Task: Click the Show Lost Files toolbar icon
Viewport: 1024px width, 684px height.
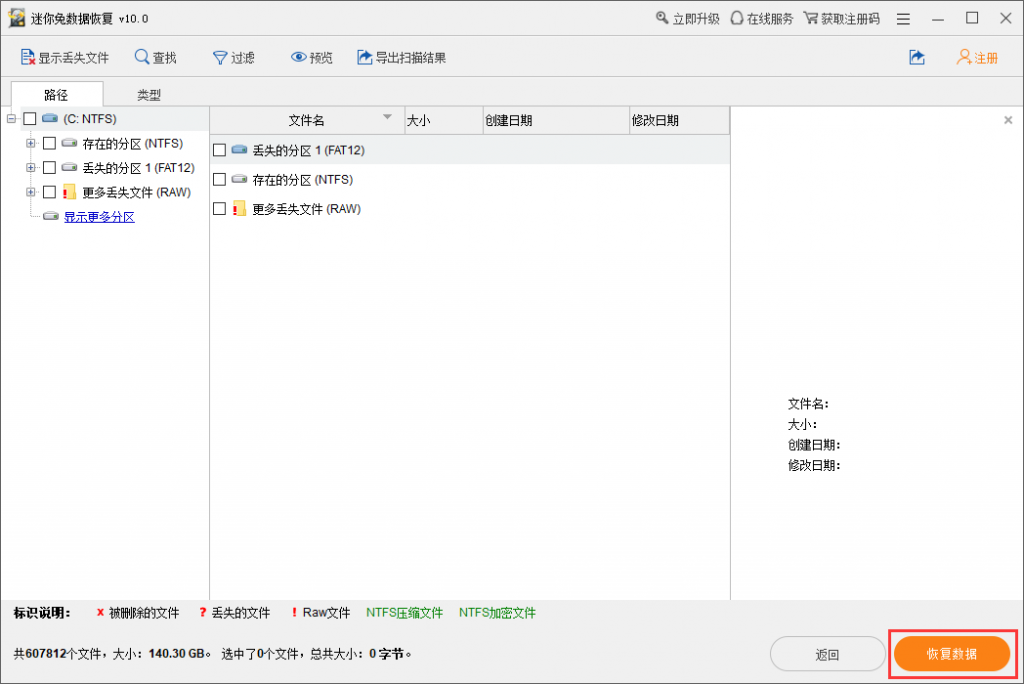Action: 27,57
